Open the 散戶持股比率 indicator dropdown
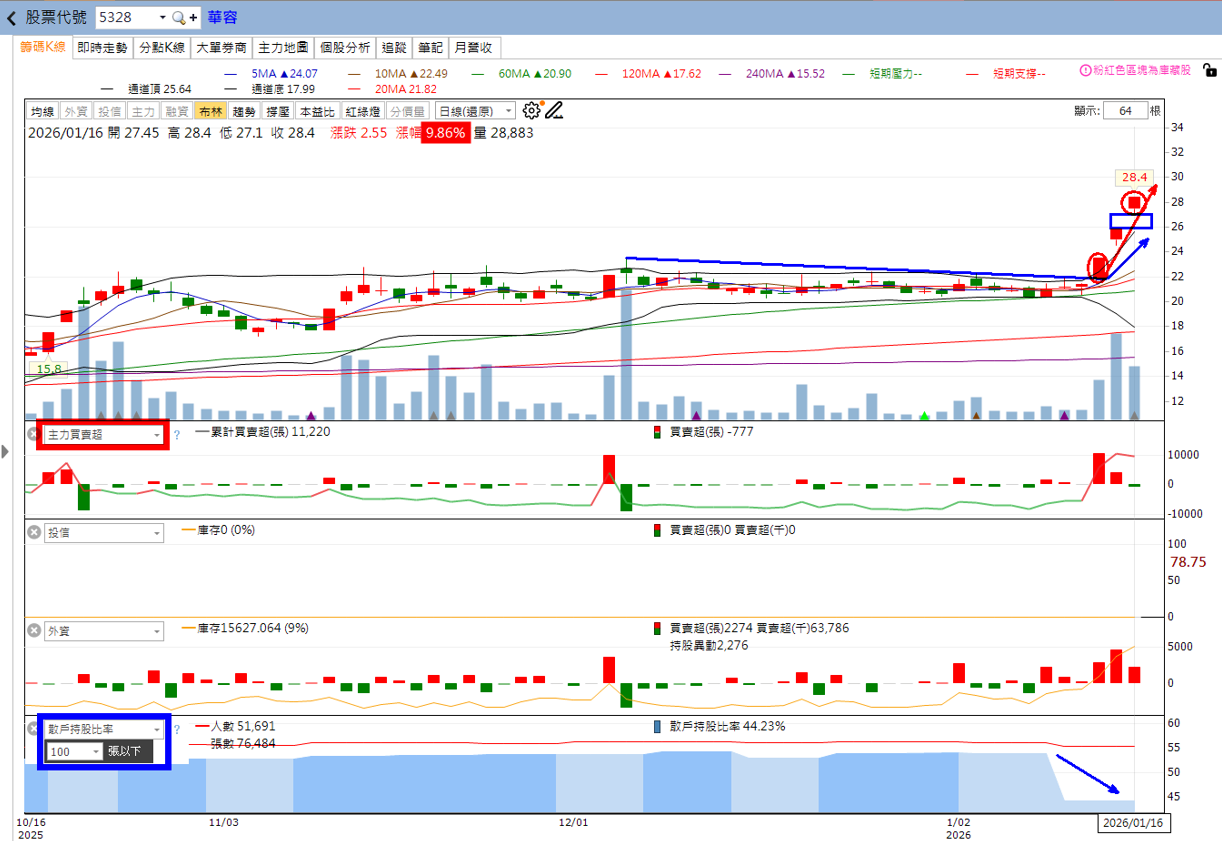This screenshot has width=1222, height=841. coord(103,729)
